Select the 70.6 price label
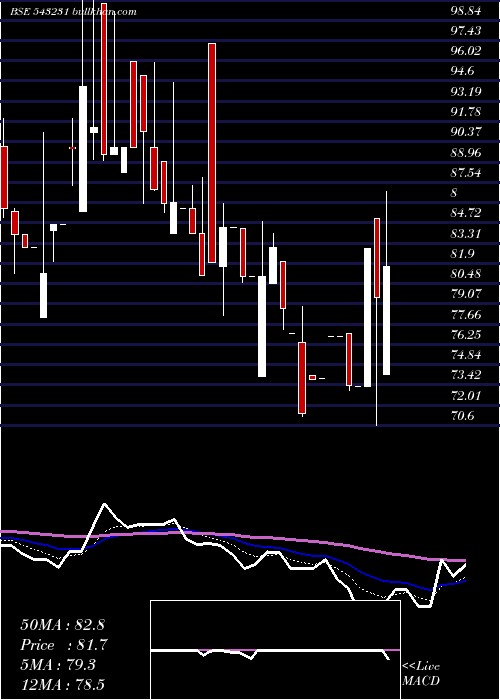 coord(462,416)
